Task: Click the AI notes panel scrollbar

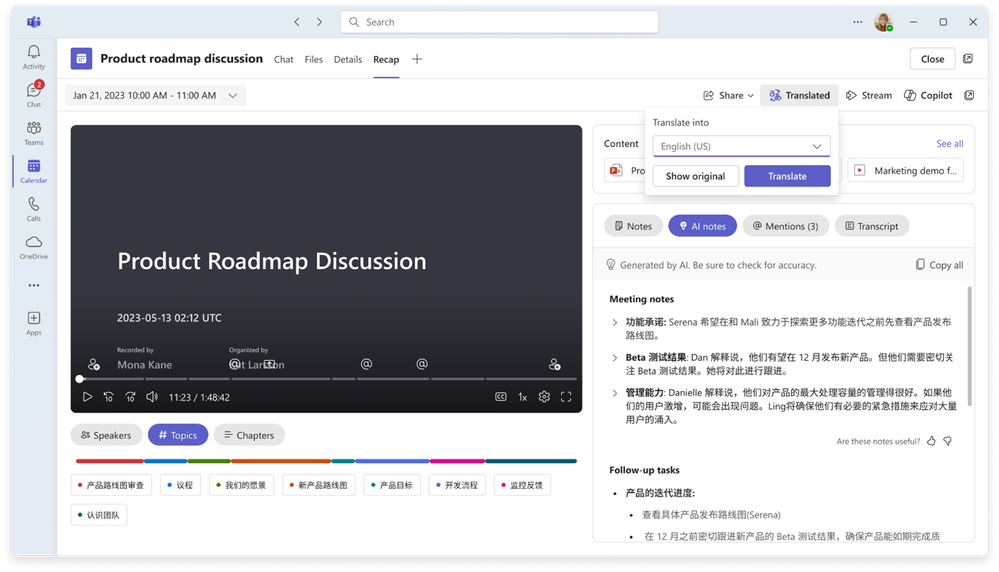Action: click(x=970, y=346)
